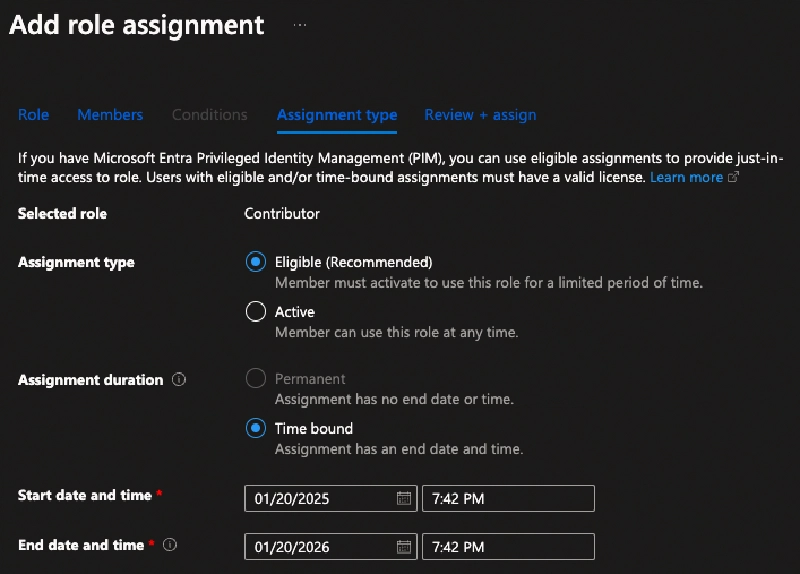Select the Assignment type tab

point(336,115)
